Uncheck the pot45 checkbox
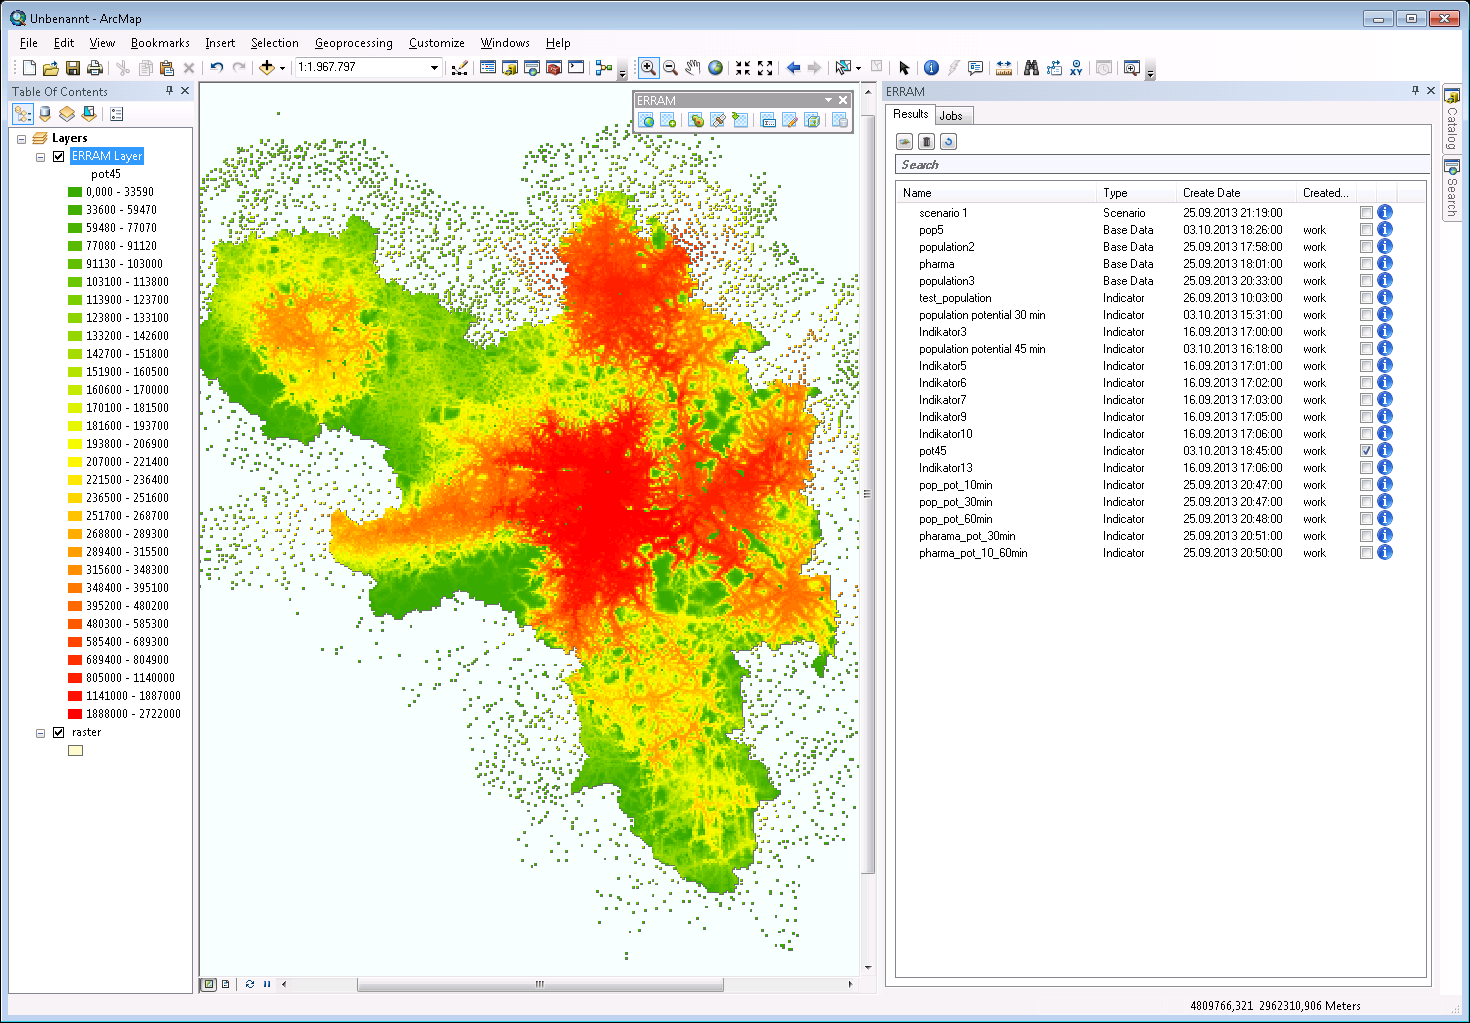This screenshot has height=1023, width=1470. point(1366,451)
